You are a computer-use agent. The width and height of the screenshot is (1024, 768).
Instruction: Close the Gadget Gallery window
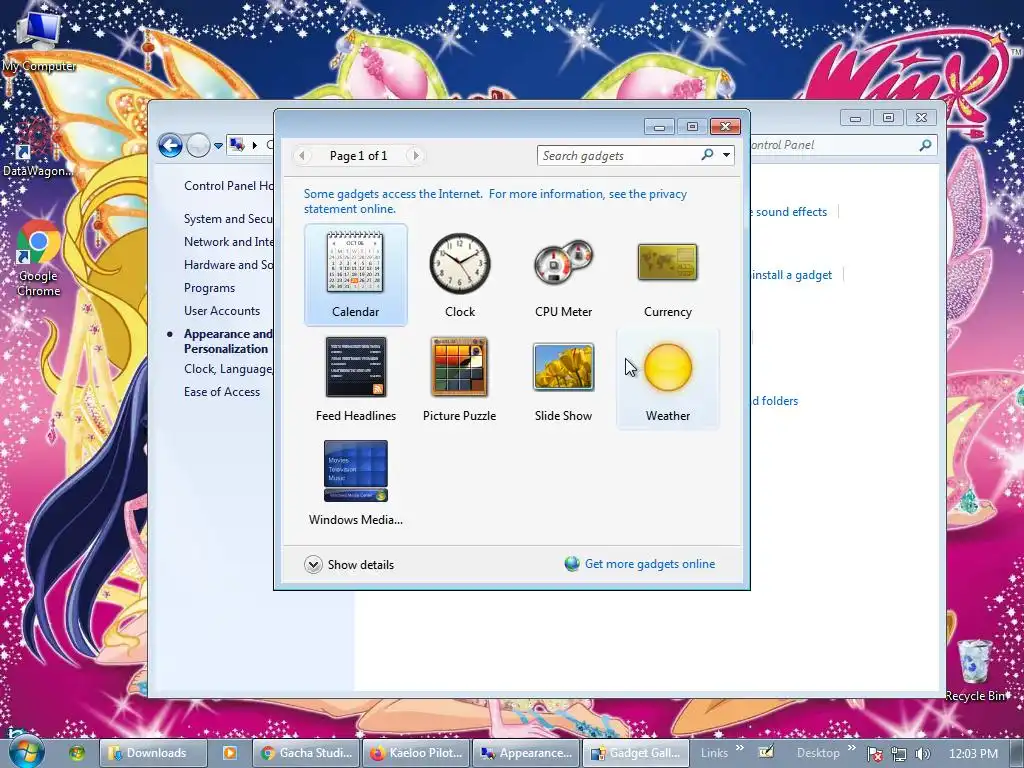point(725,127)
